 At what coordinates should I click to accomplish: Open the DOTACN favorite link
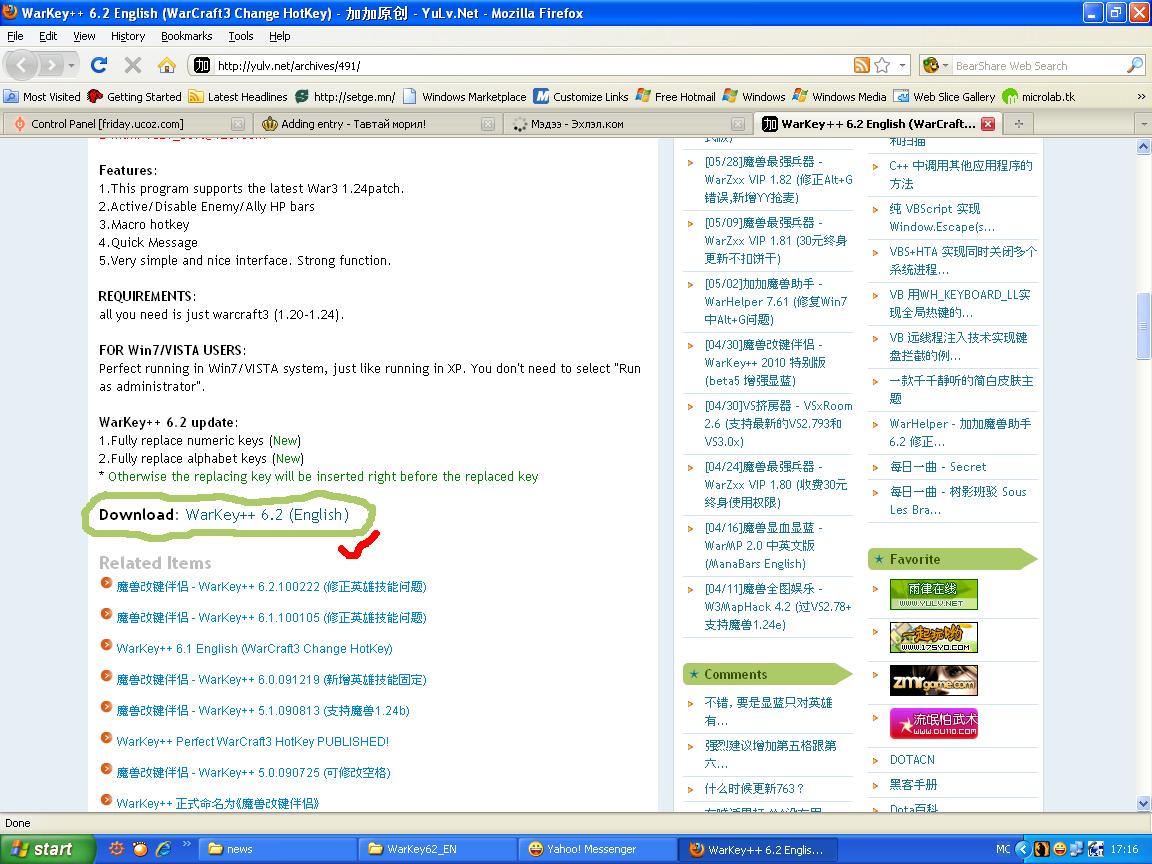coord(912,760)
